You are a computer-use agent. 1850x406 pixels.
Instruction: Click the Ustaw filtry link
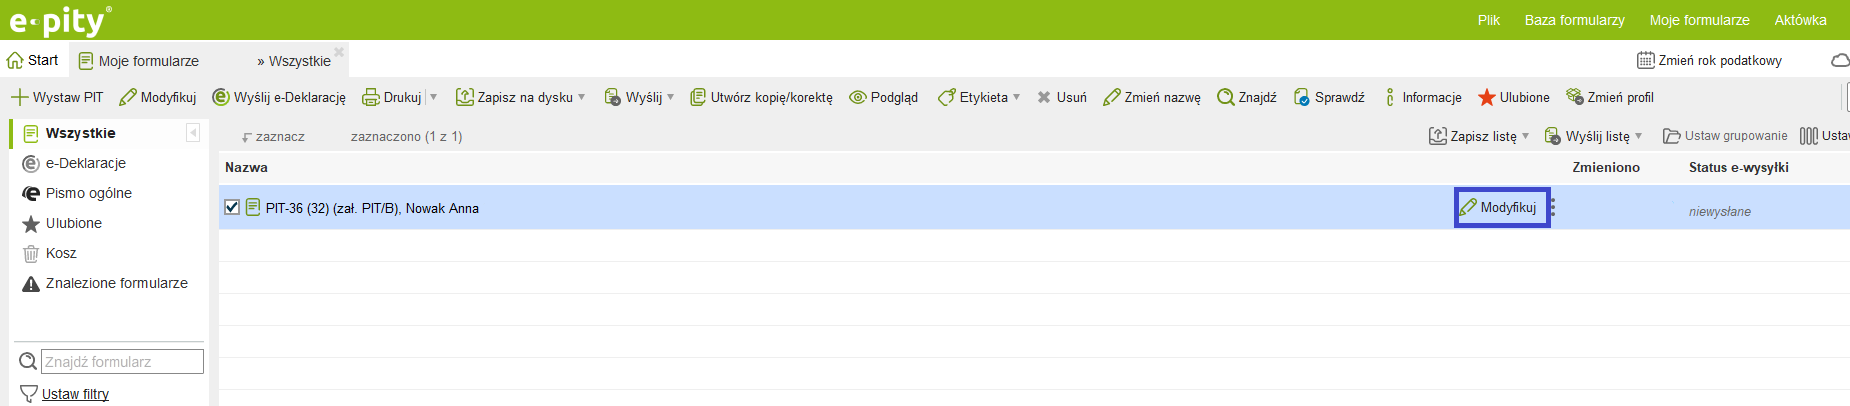[75, 394]
